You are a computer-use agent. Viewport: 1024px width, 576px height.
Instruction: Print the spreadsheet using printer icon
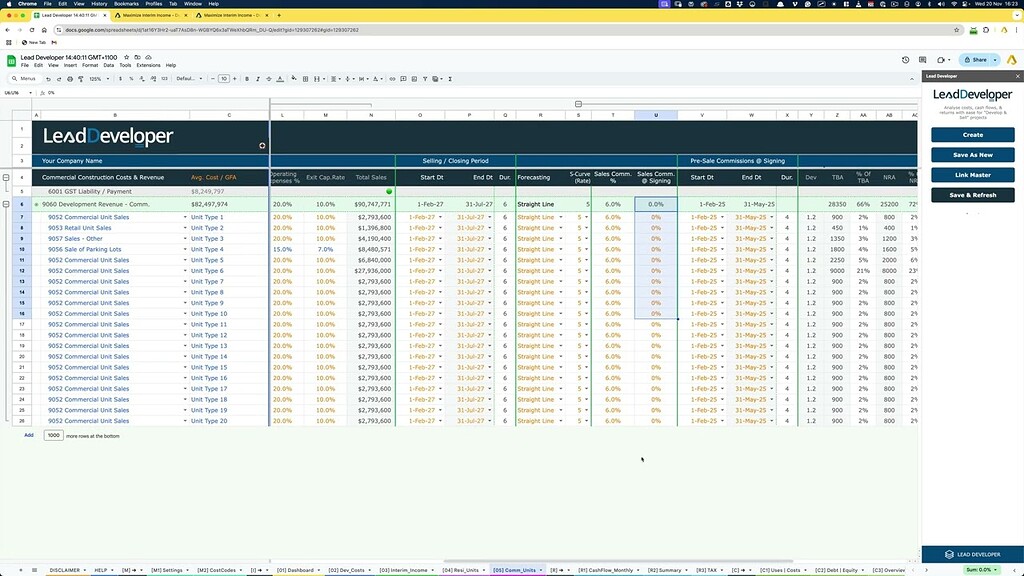click(x=70, y=79)
